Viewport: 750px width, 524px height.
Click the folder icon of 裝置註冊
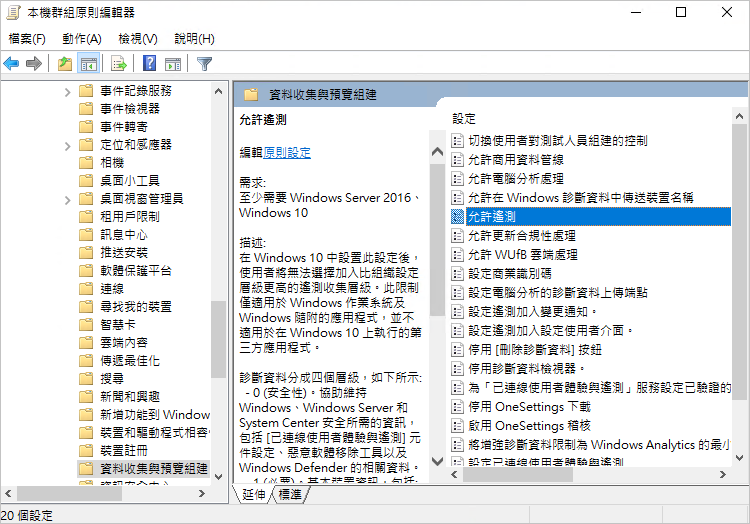point(86,450)
